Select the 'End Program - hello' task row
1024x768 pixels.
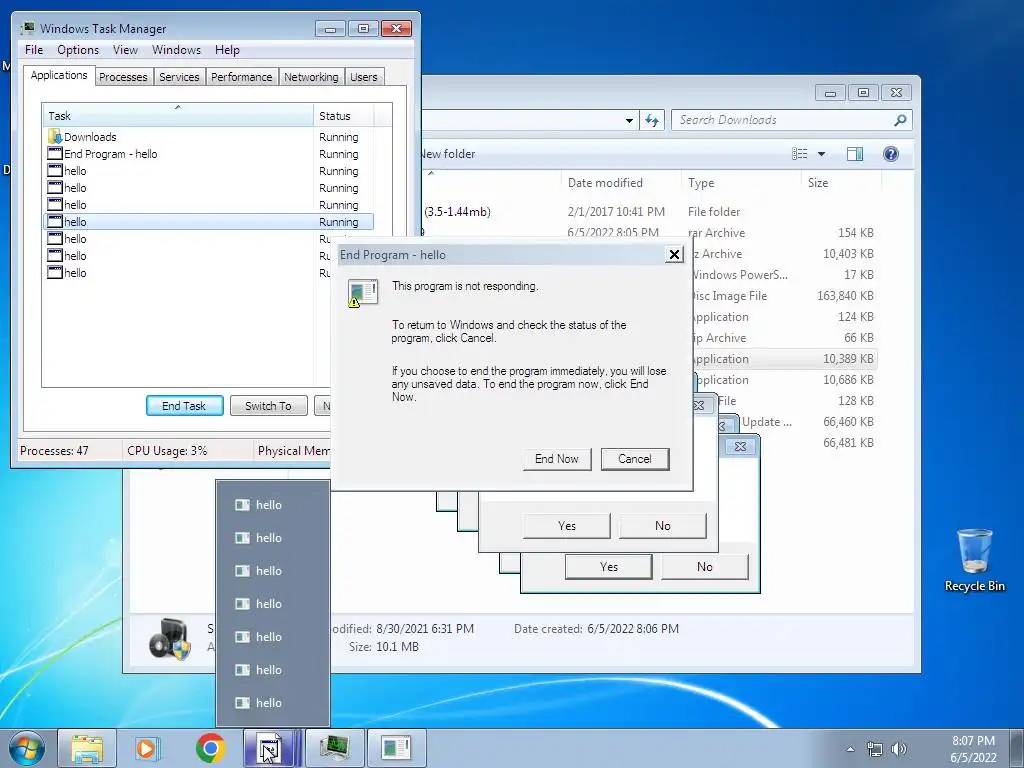[x=208, y=154]
